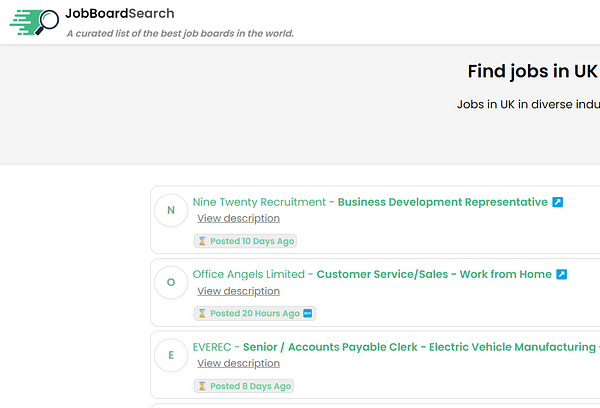This screenshot has width=600, height=408.
Task: Open external link icon for Customer Service/Sales job
Action: (561, 274)
